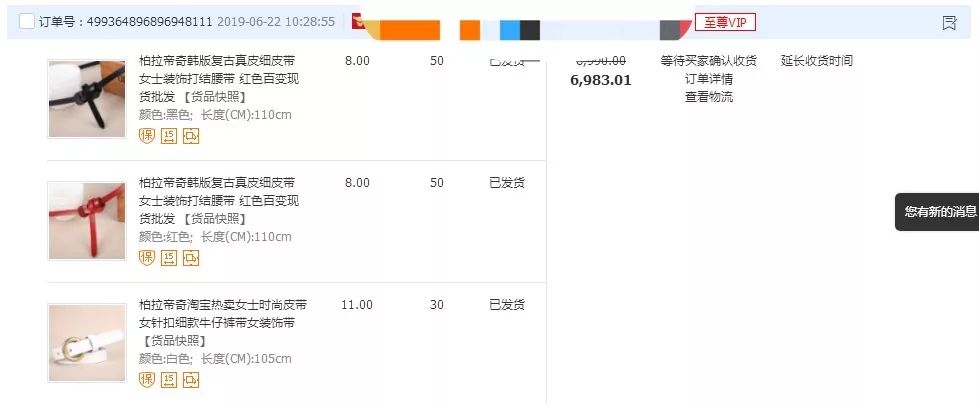Open 查看物流 logistics tracking

[709, 97]
